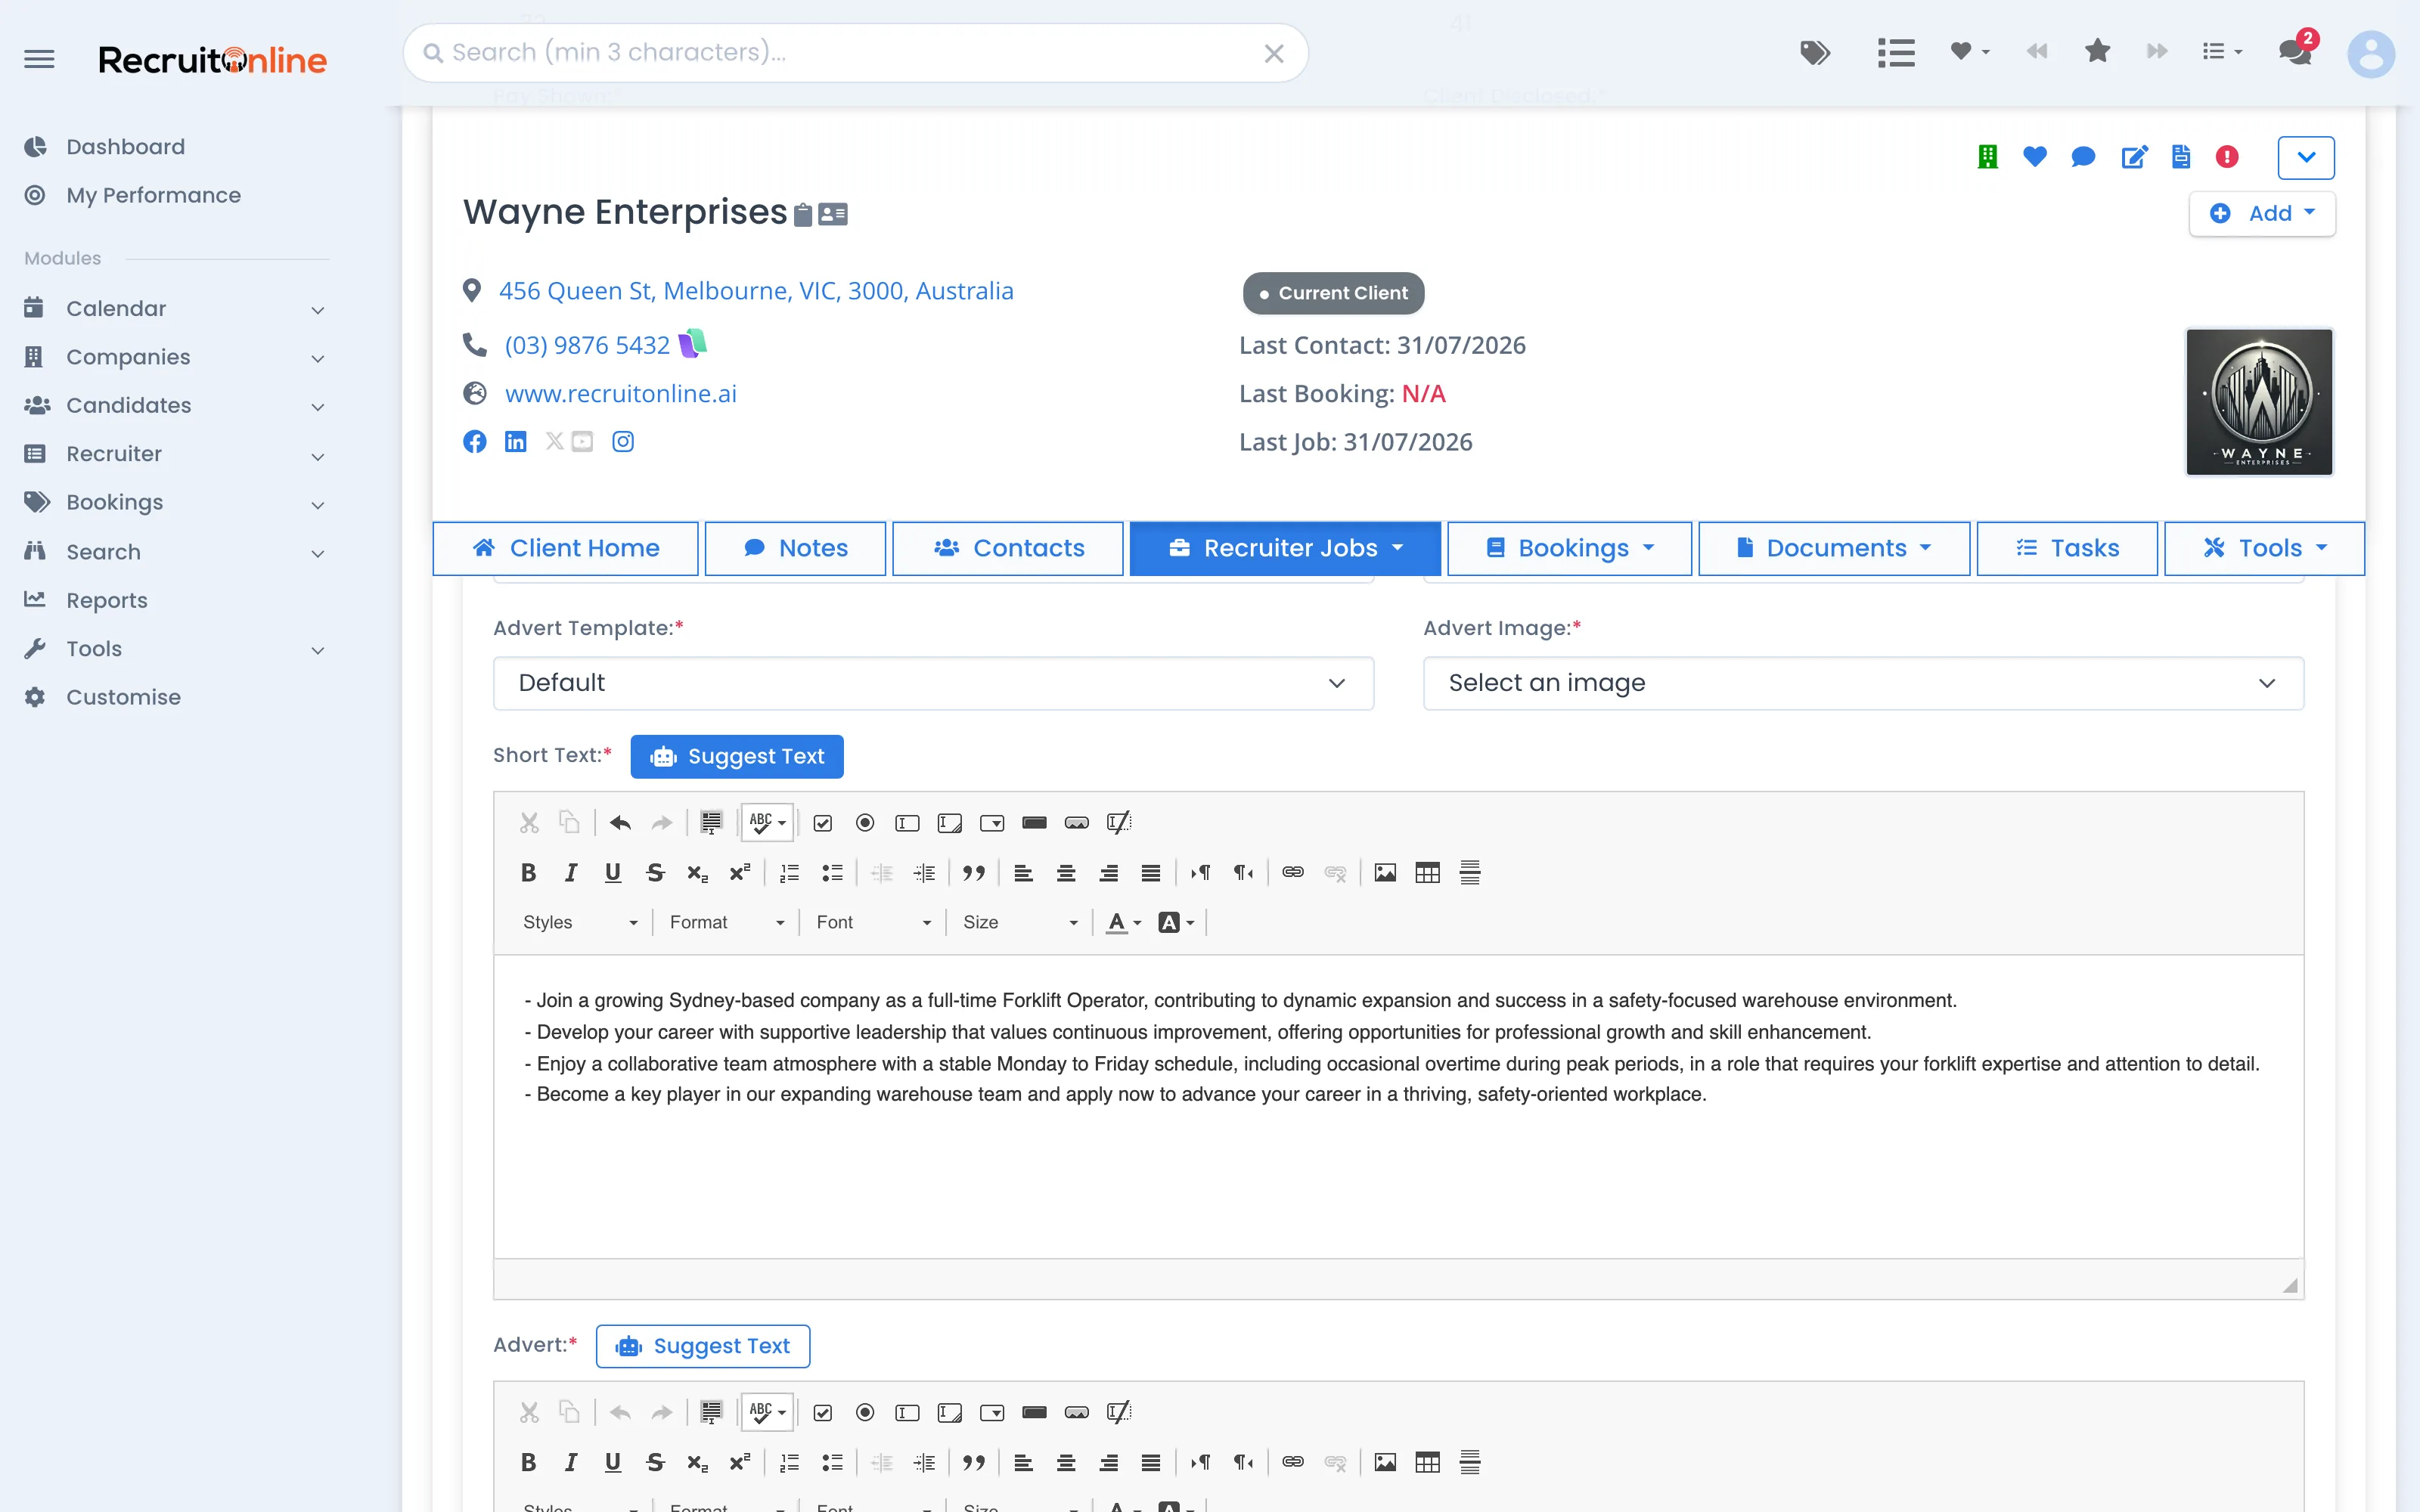Open the Facebook social link
Screen dimensions: 2420x1512
475,442
